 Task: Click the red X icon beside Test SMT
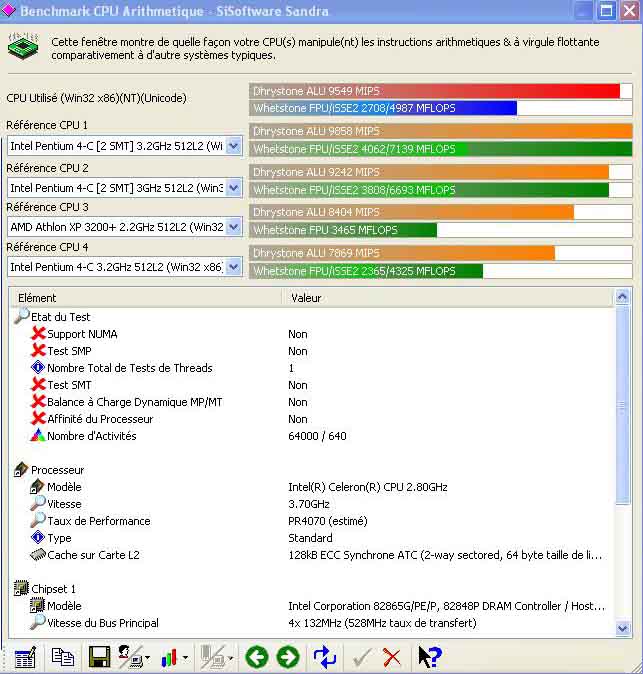(38, 384)
